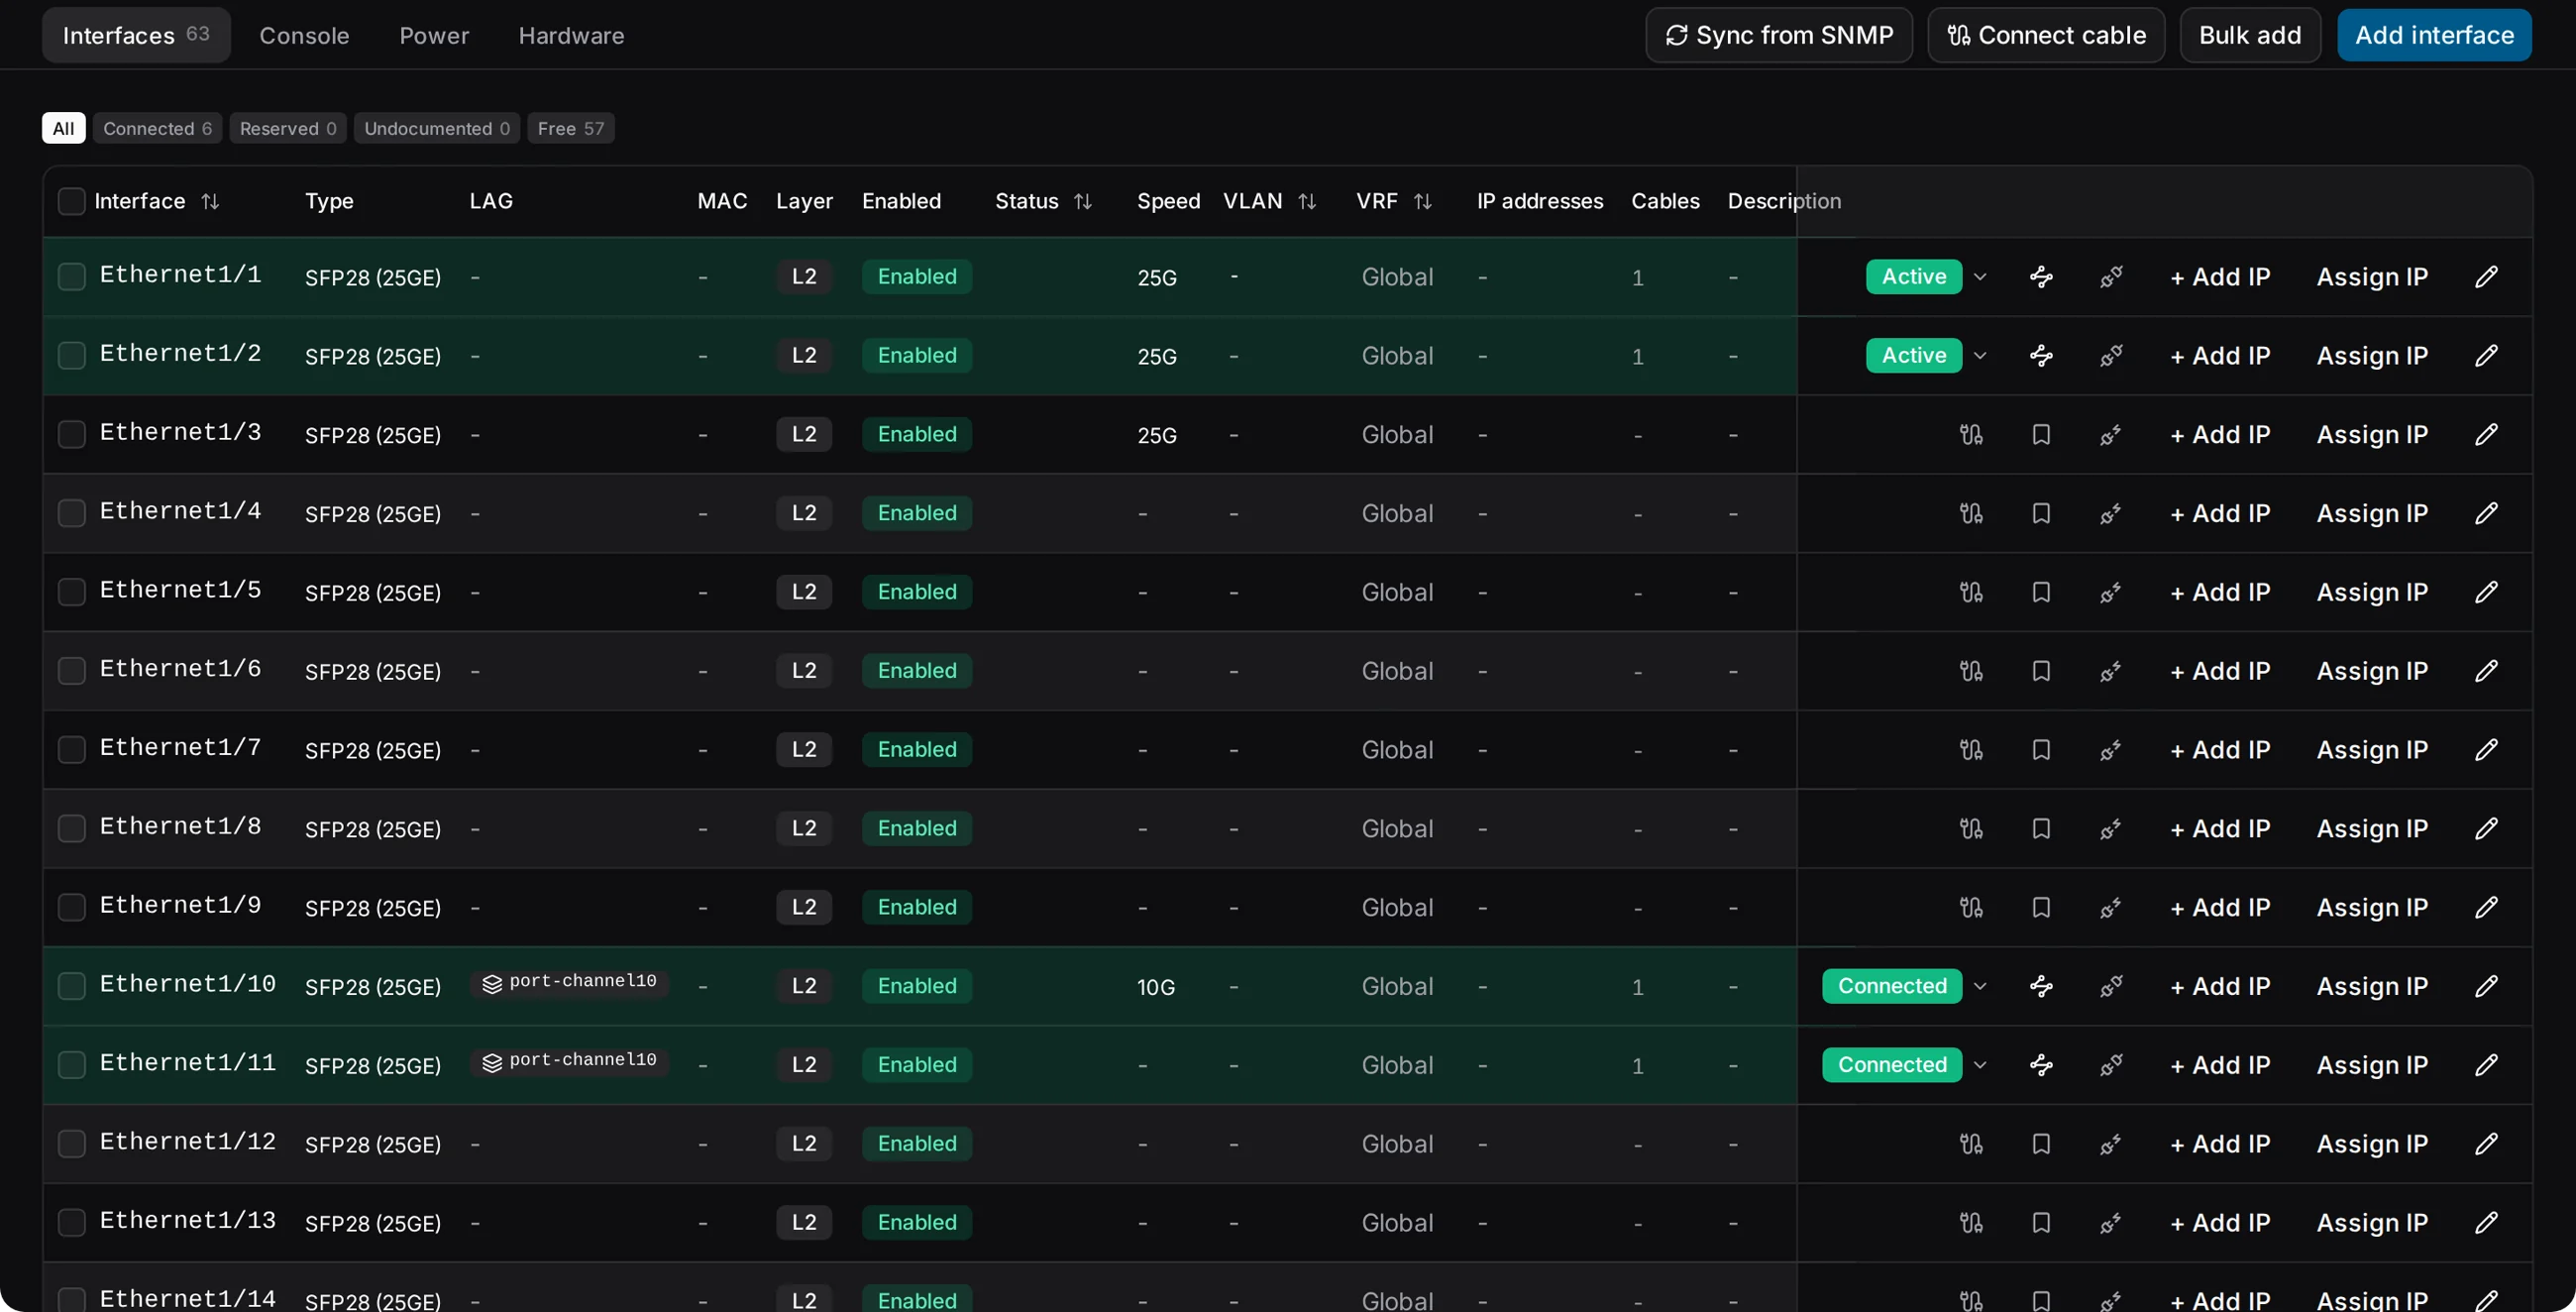2576x1312 pixels.
Task: Click the connect cable icon in Ethernet1/7 row
Action: [x=1971, y=750]
